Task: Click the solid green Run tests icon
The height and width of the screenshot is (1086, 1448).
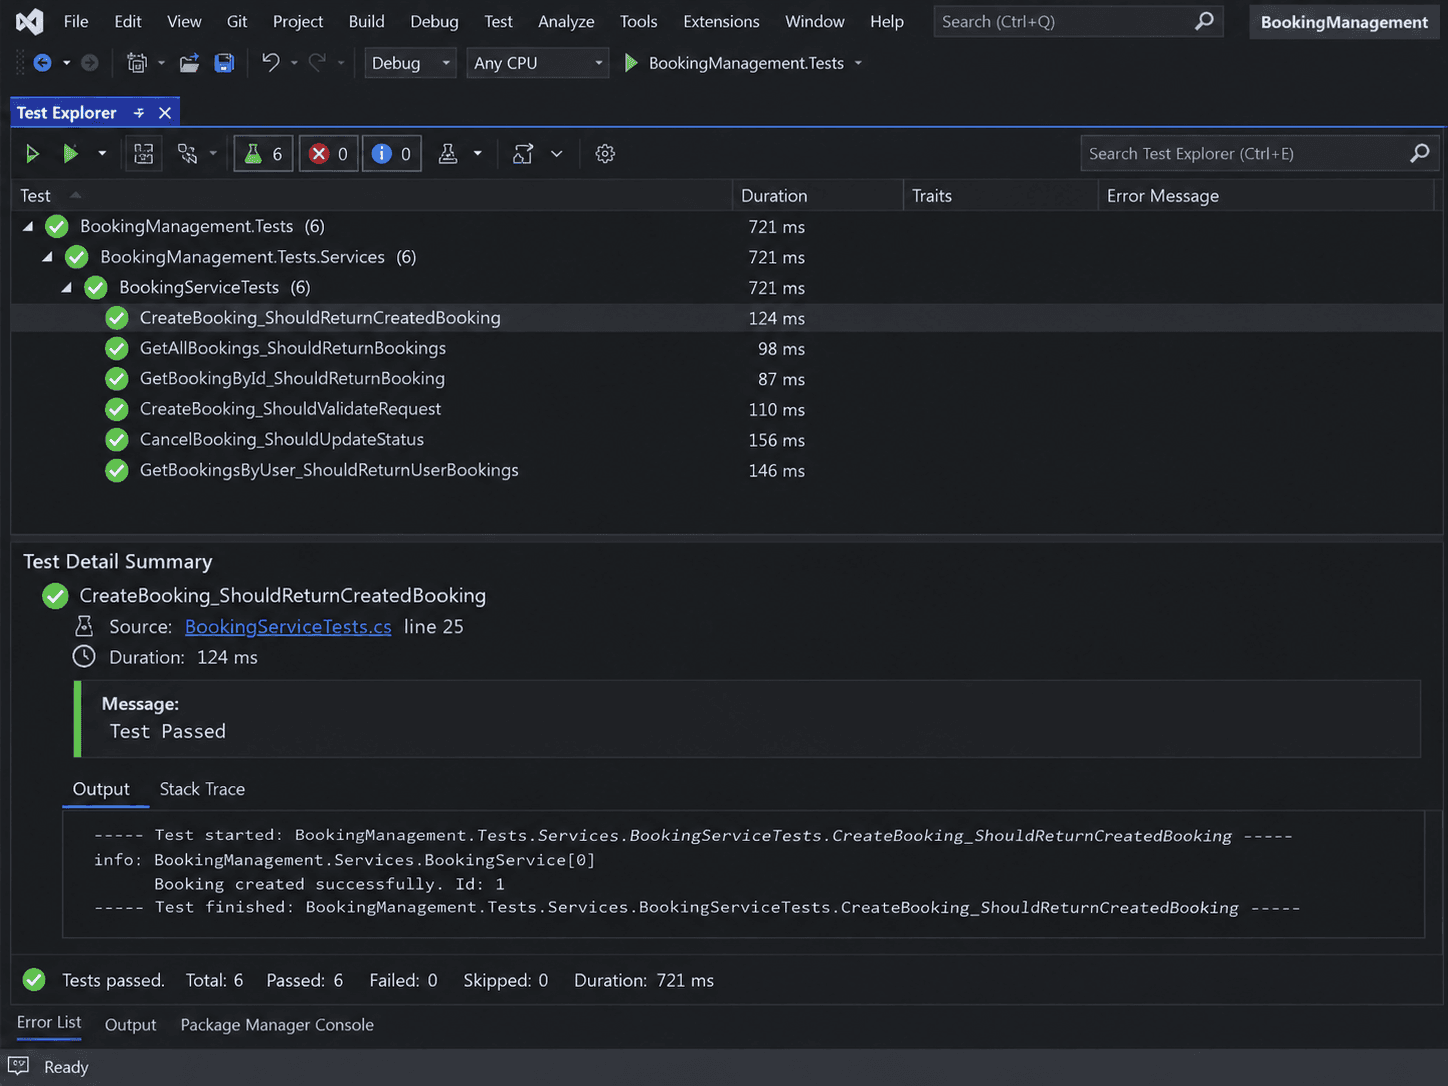Action: coord(70,154)
